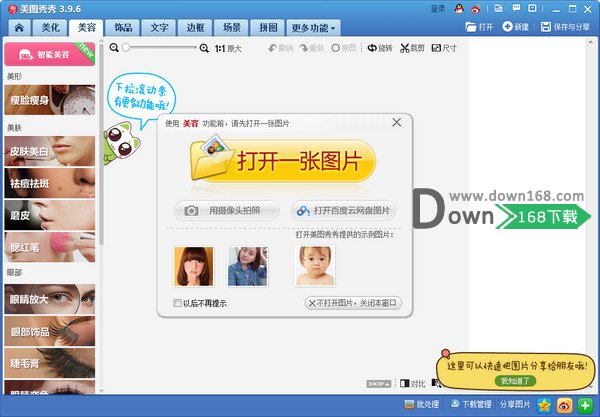This screenshot has height=417, width=600.
Task: Open the sample baby photo
Action: tap(314, 266)
